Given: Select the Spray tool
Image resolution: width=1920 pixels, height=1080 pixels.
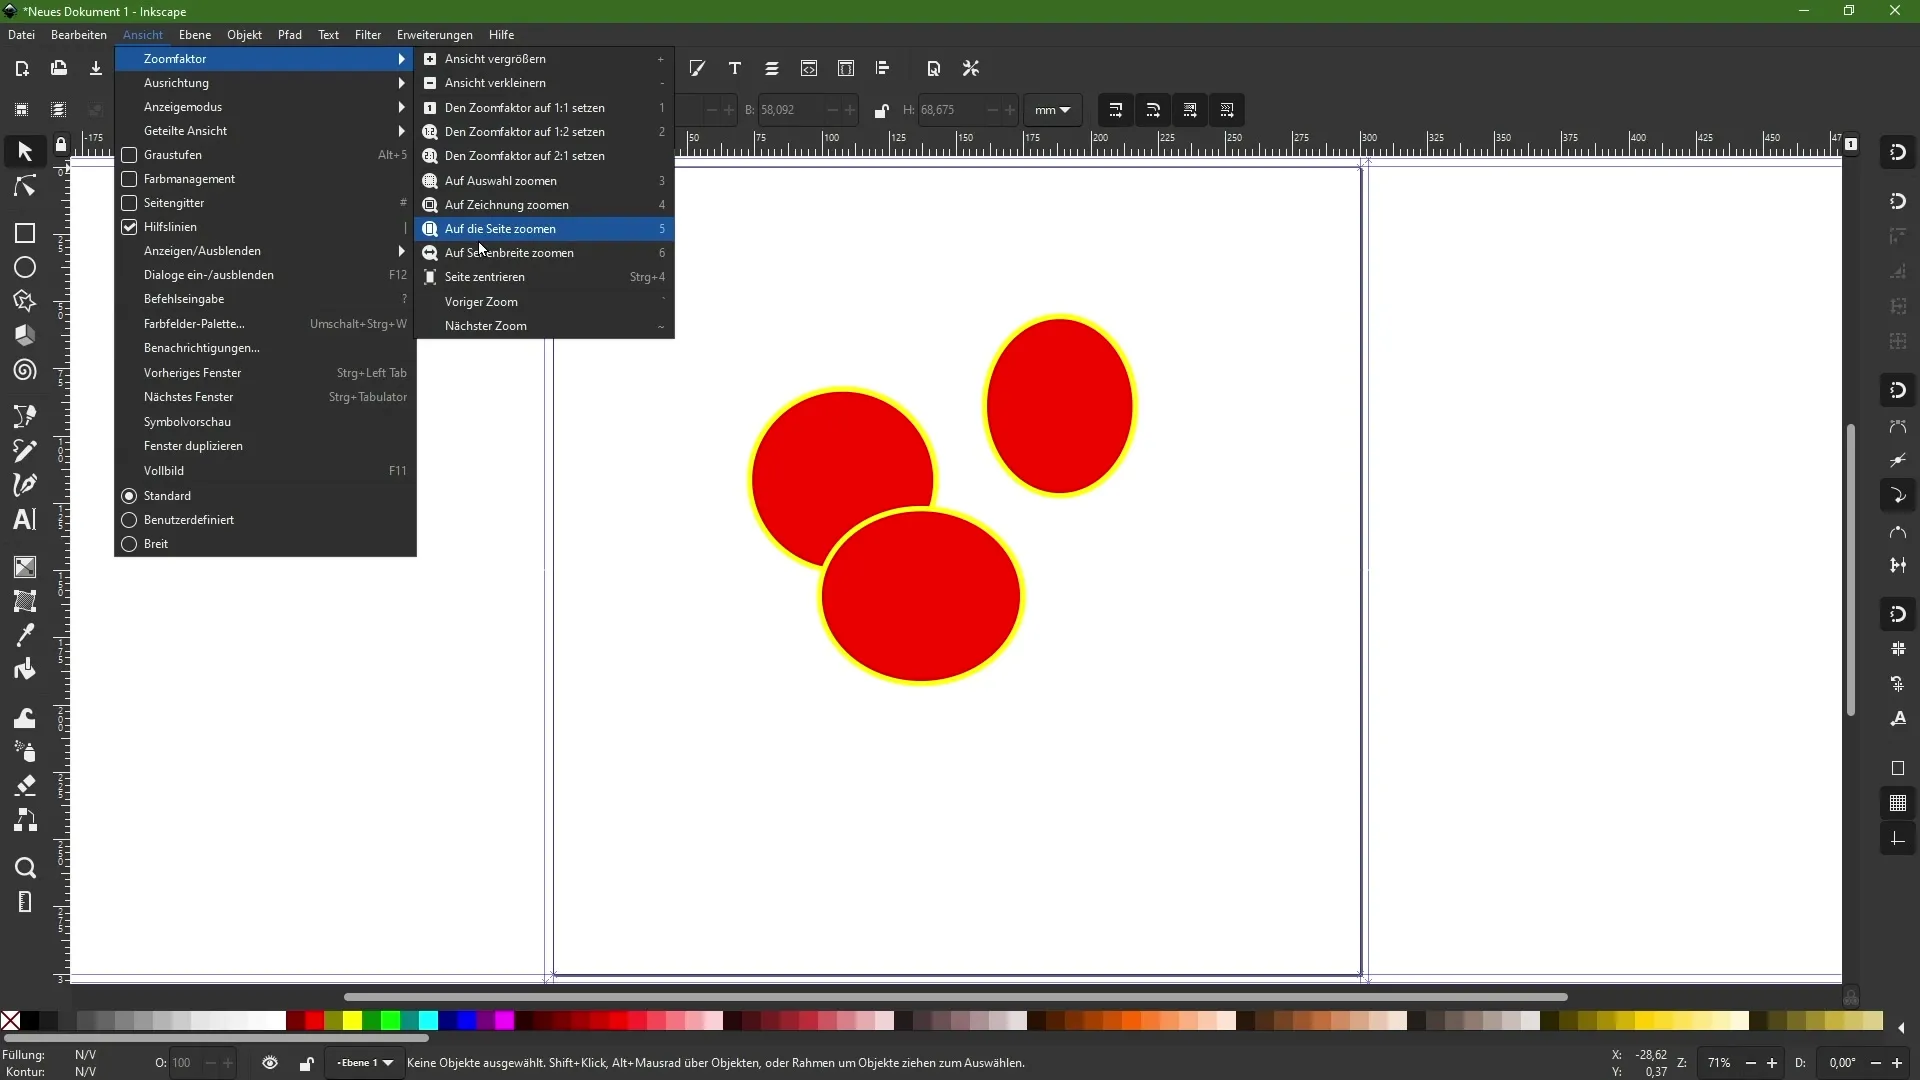Looking at the screenshot, I should [x=25, y=752].
